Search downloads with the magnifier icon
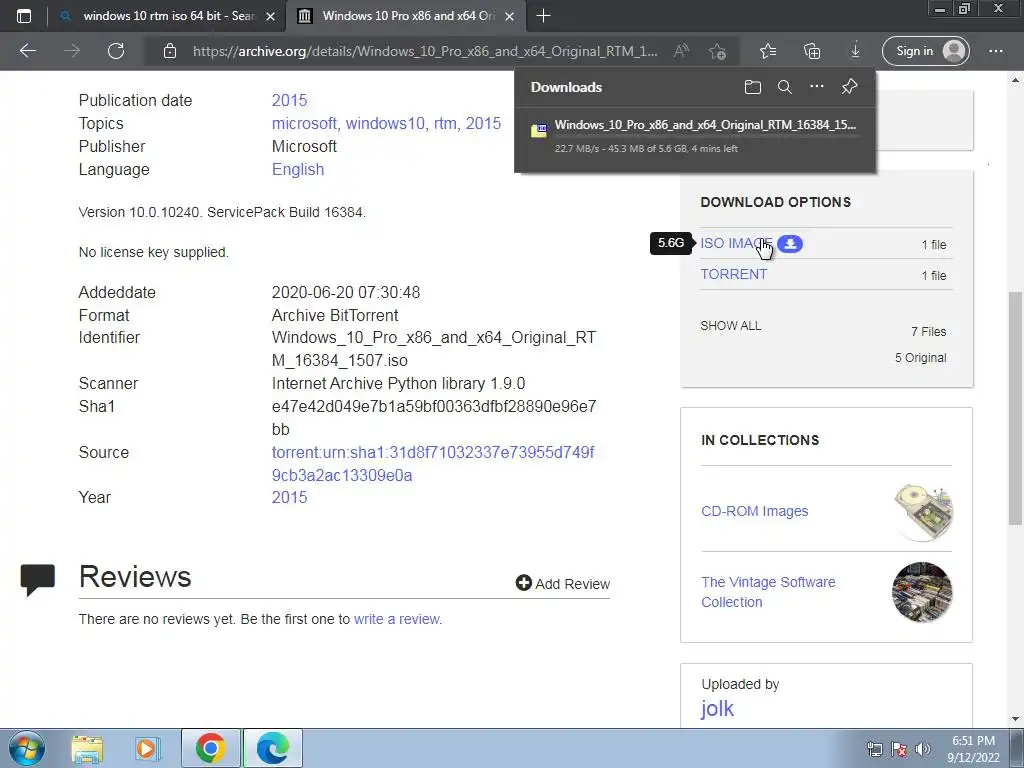Image resolution: width=1024 pixels, height=768 pixels. point(785,87)
